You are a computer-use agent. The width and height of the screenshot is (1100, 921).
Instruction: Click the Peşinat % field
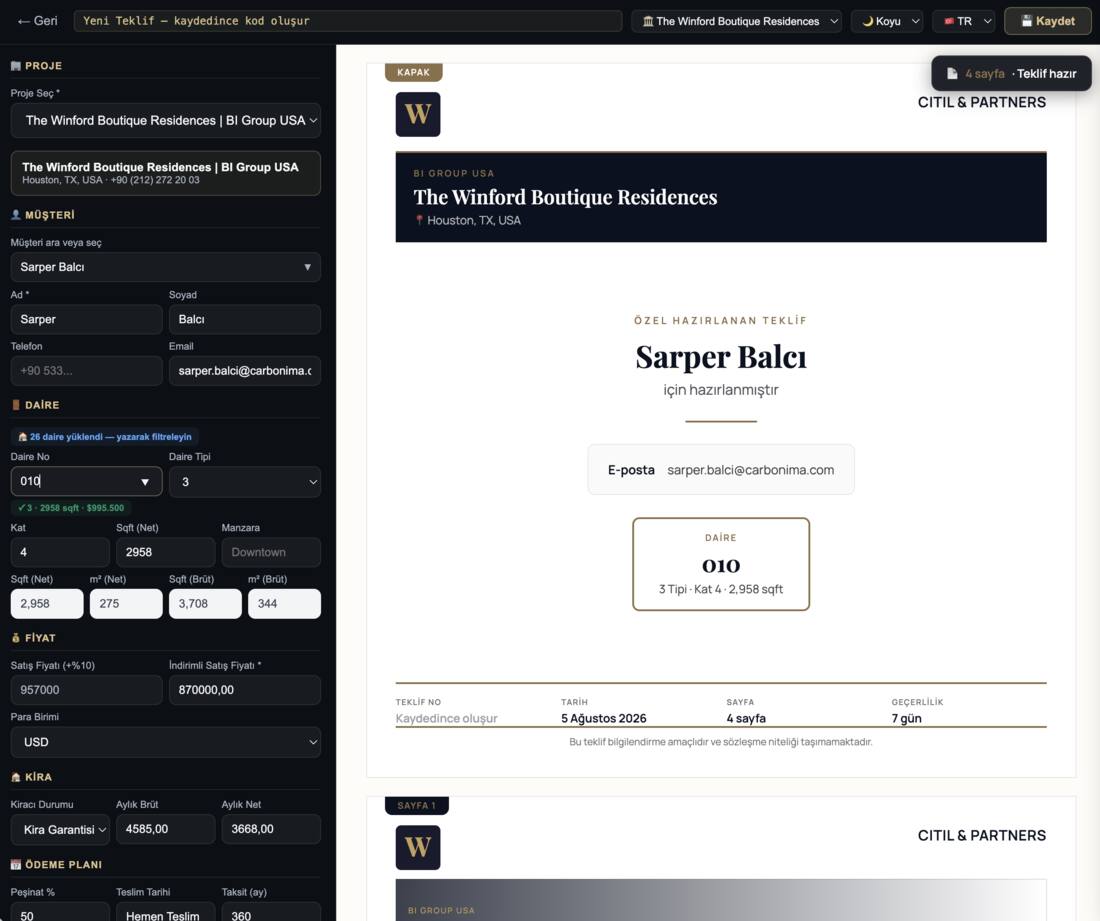click(60, 912)
